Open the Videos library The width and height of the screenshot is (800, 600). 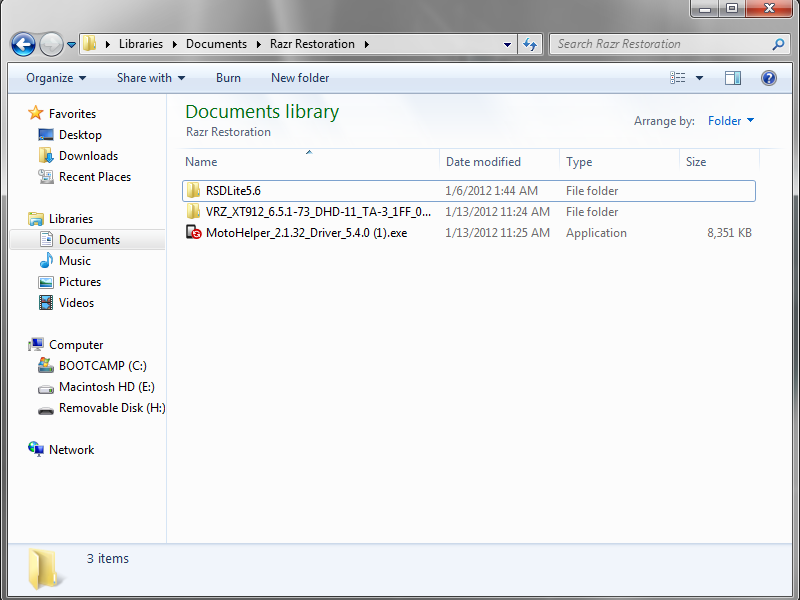[77, 303]
